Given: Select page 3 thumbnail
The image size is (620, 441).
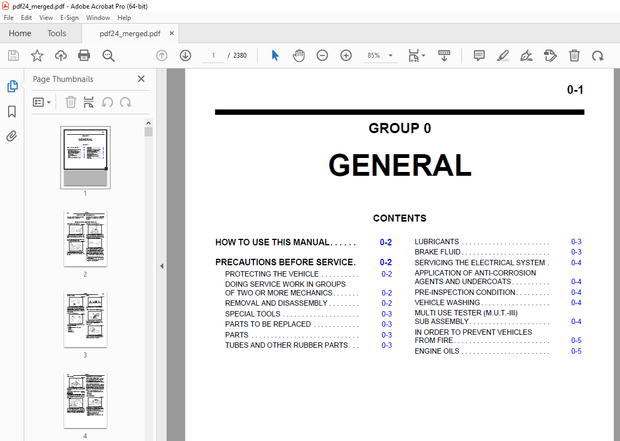Looking at the screenshot, I should 85,320.
